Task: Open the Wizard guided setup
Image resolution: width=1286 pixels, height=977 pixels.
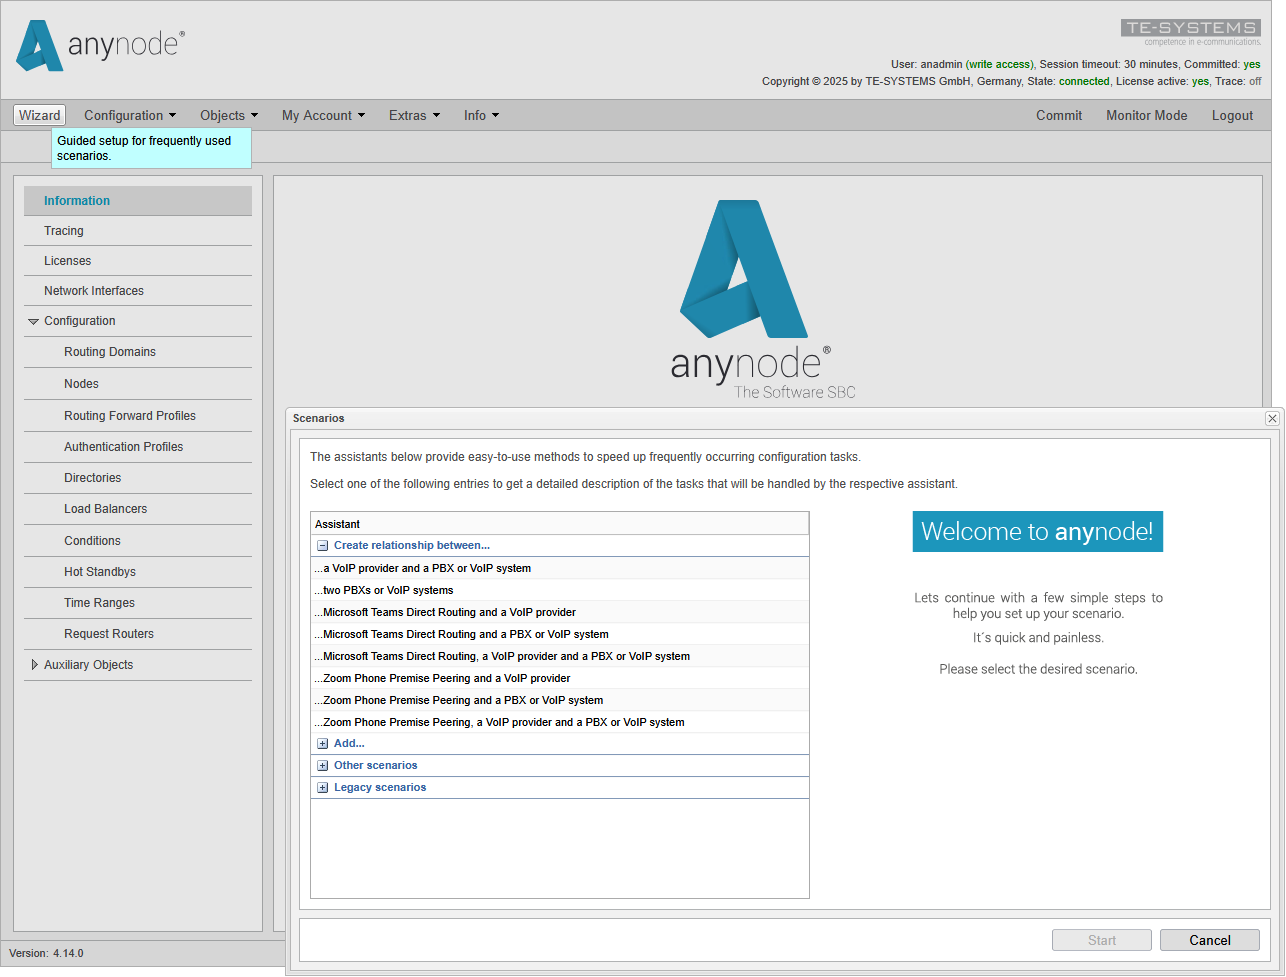Action: click(38, 115)
